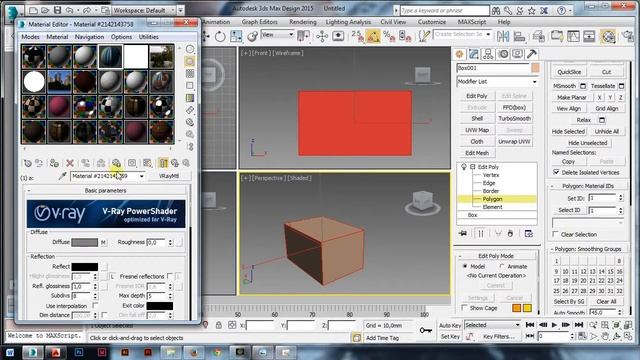Click the Get Material icon in Material Editor
The width and height of the screenshot is (640, 360).
[28, 163]
